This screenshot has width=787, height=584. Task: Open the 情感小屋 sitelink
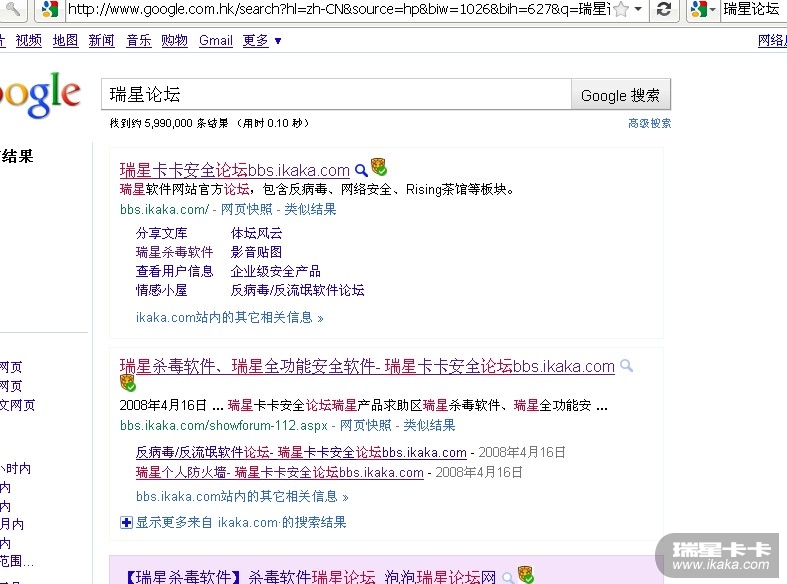click(x=161, y=290)
